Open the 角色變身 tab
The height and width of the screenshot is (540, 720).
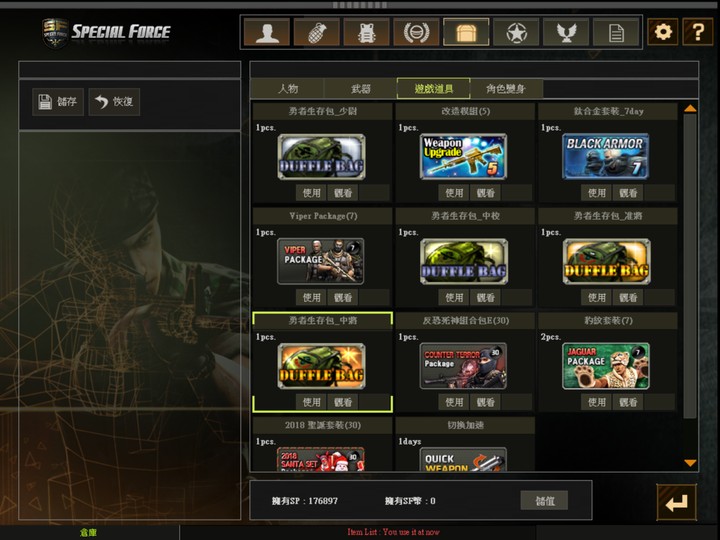(506, 89)
